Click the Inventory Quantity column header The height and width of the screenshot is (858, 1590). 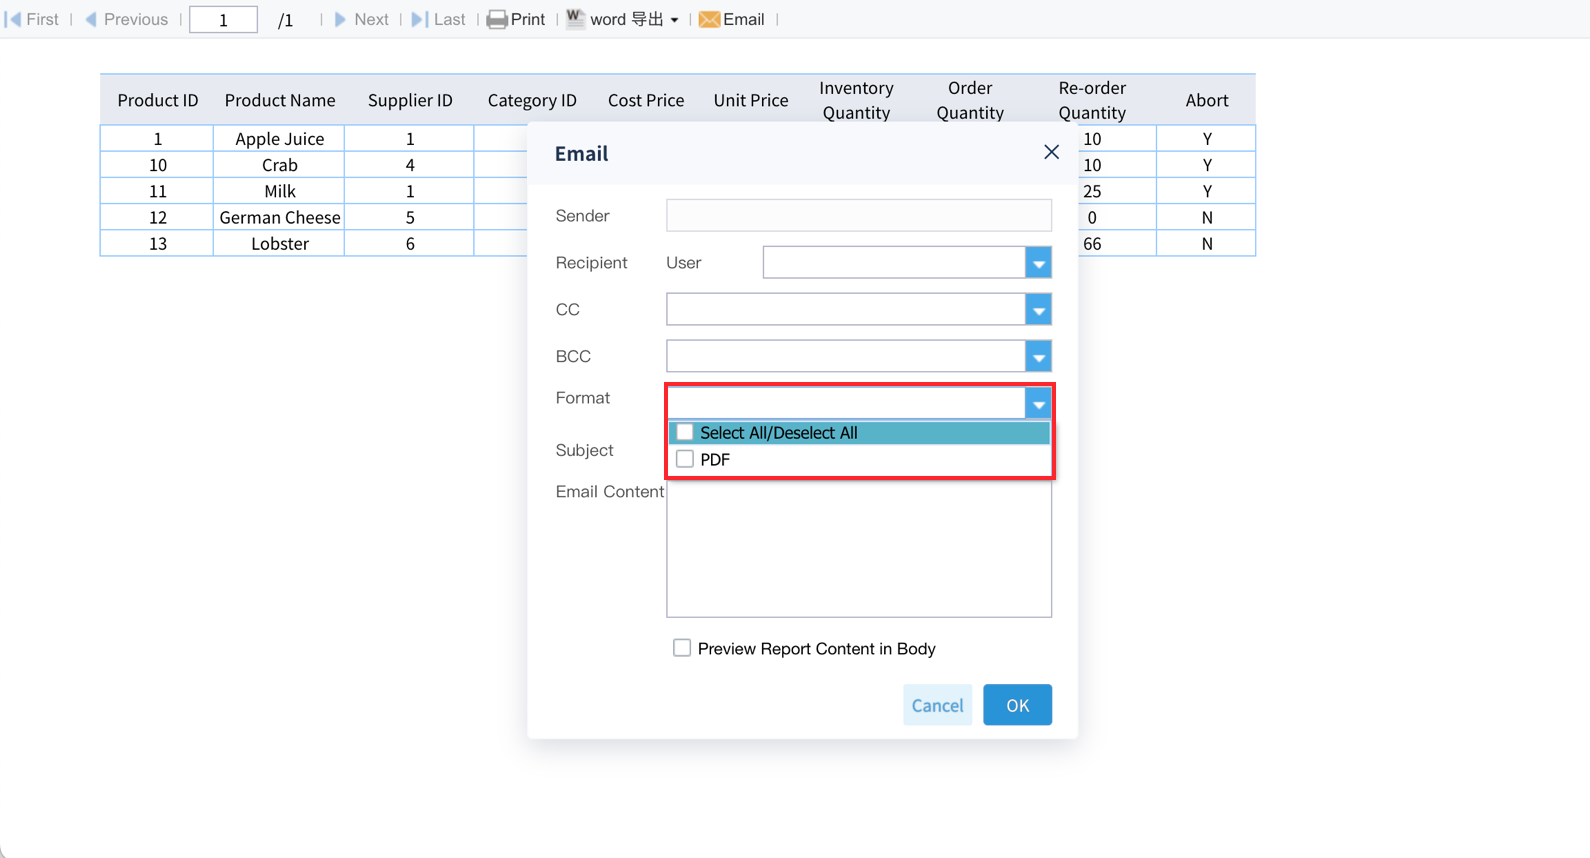pyautogui.click(x=856, y=100)
